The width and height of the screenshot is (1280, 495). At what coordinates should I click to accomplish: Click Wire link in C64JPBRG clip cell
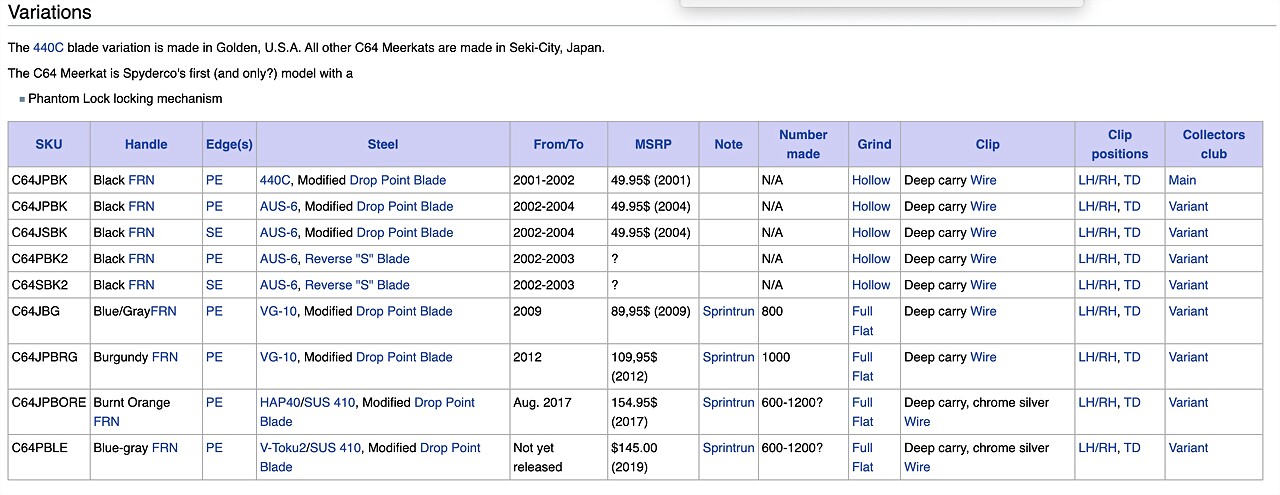coord(983,357)
